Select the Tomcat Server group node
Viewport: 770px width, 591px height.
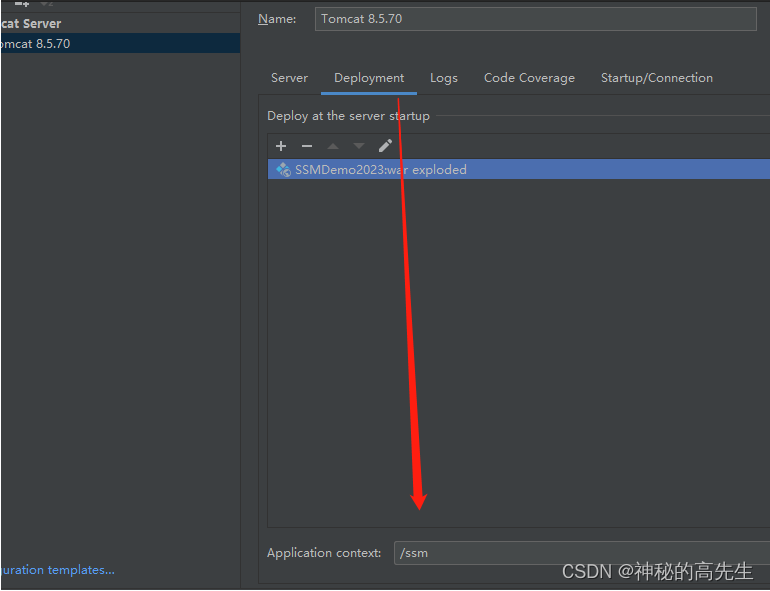30,24
